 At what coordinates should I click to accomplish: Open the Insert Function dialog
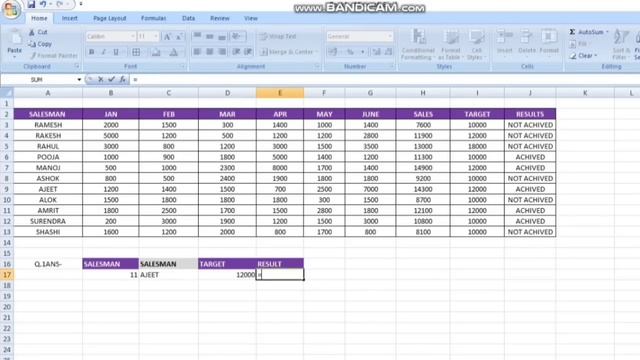click(x=122, y=80)
